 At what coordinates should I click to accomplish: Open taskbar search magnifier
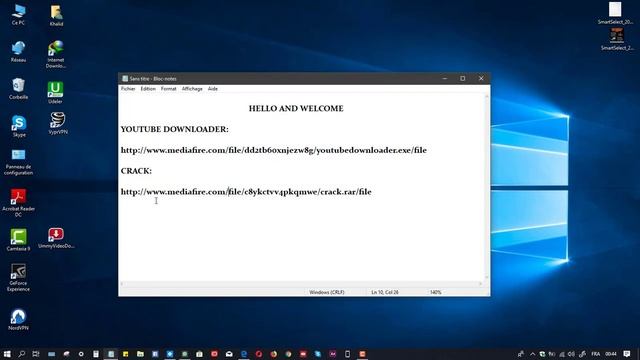(22, 354)
